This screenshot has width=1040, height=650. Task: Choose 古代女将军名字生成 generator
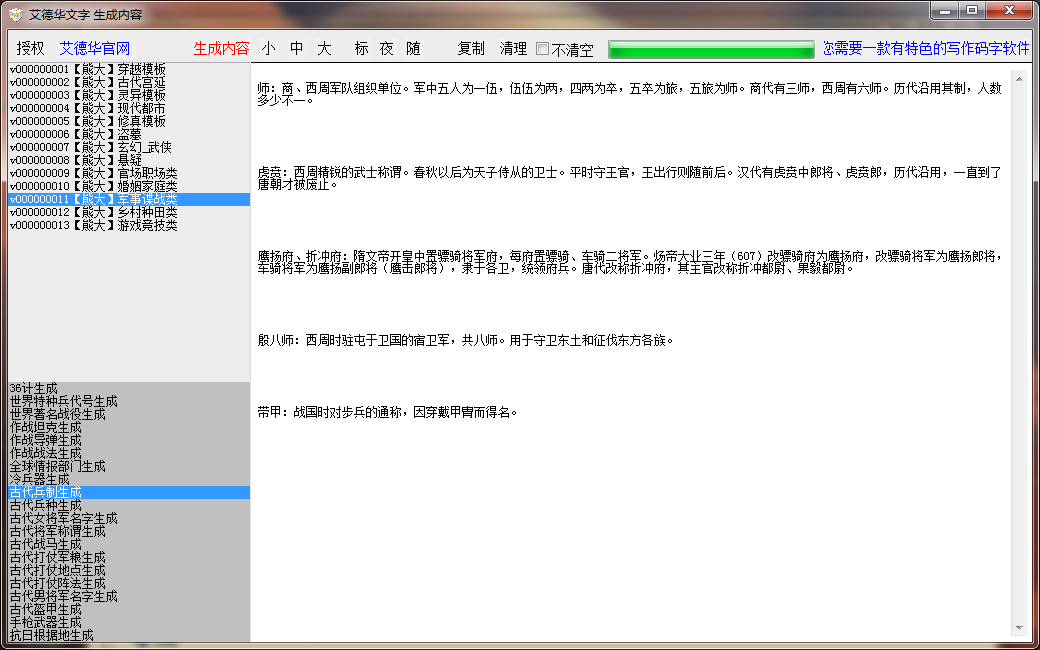(x=129, y=519)
